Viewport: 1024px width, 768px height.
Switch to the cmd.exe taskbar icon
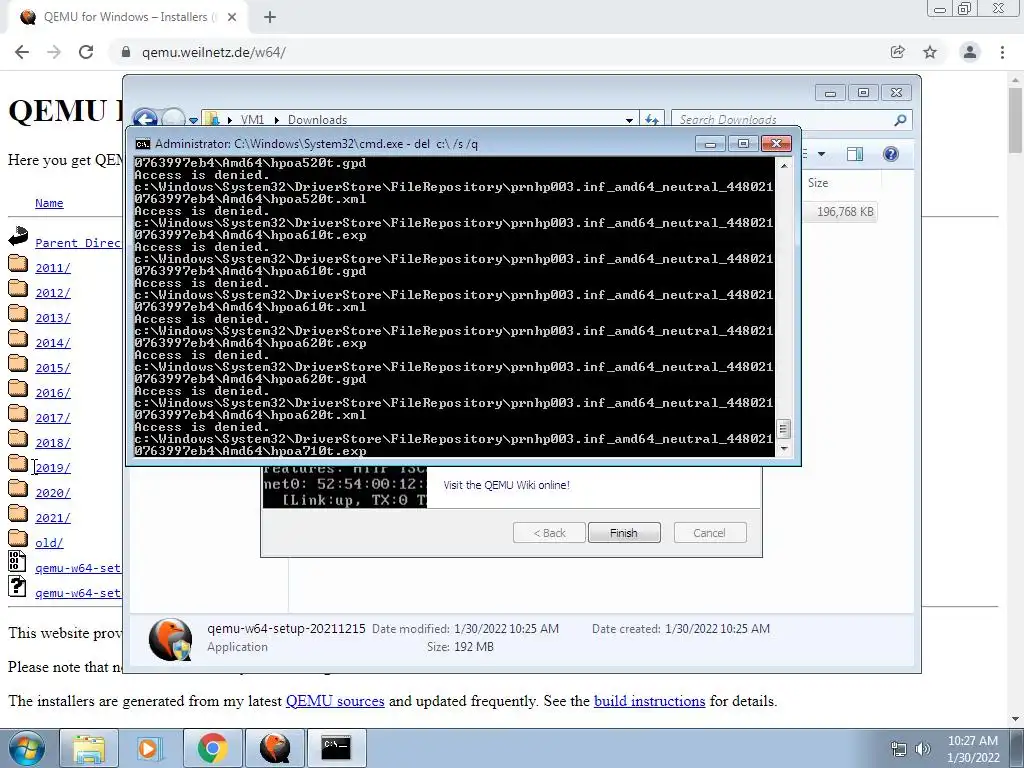(x=336, y=748)
